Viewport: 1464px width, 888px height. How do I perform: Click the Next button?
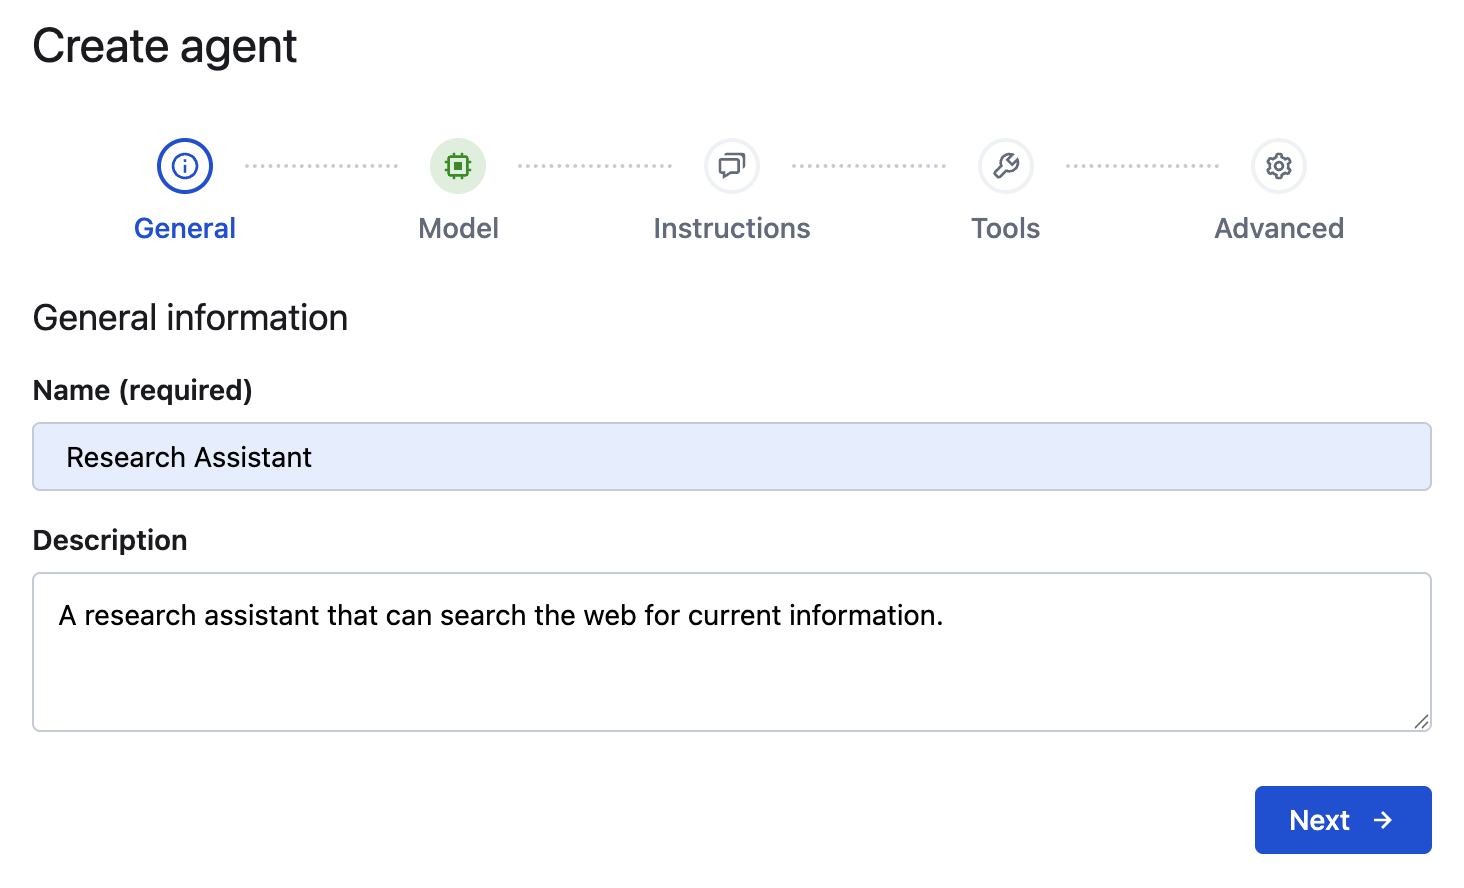(1343, 819)
